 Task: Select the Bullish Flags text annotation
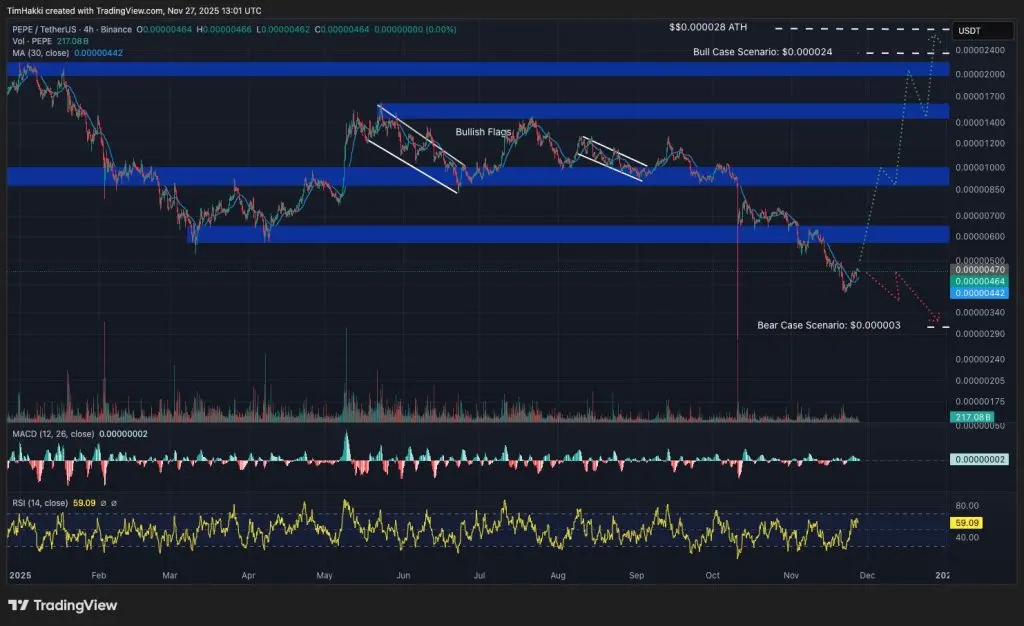[483, 131]
